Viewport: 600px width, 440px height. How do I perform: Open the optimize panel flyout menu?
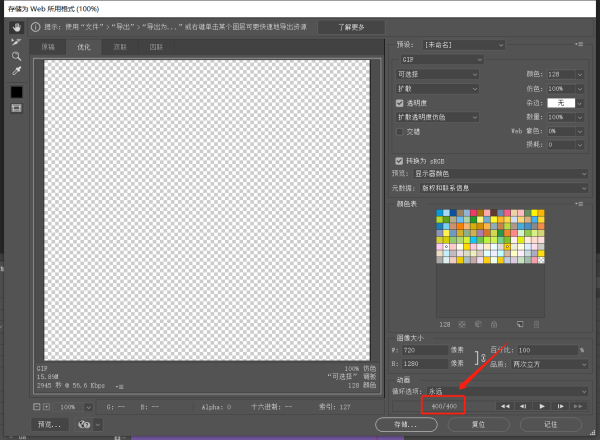tap(580, 45)
